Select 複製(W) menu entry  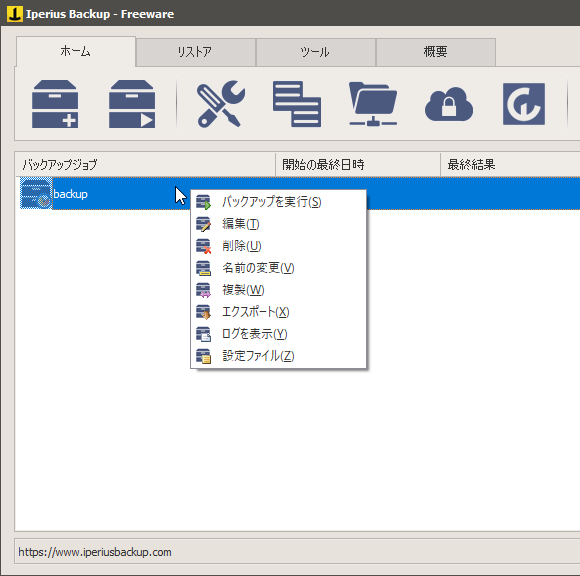[278, 290]
